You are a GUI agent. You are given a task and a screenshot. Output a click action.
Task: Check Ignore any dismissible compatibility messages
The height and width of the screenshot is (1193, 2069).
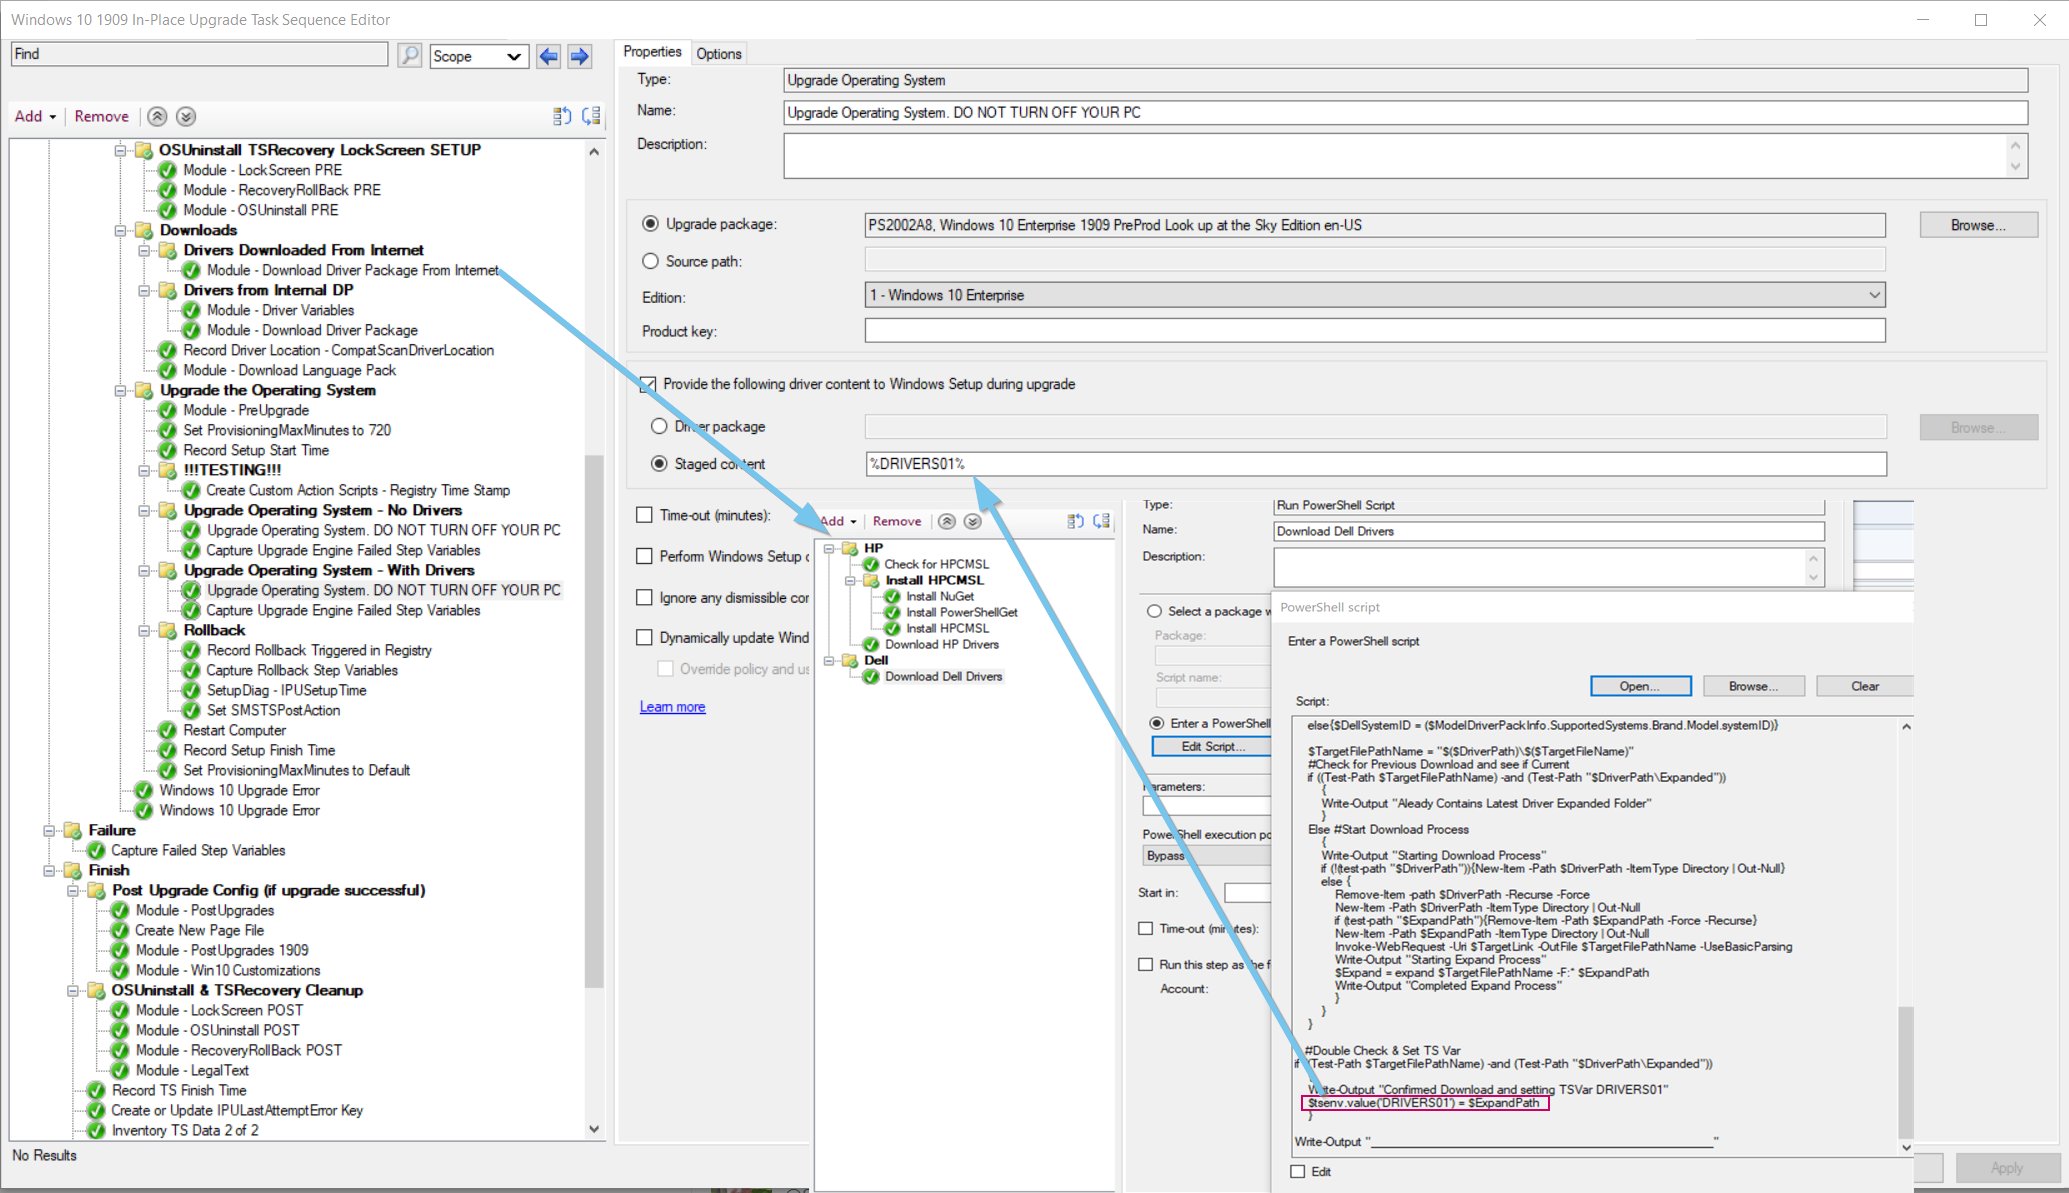click(x=644, y=597)
